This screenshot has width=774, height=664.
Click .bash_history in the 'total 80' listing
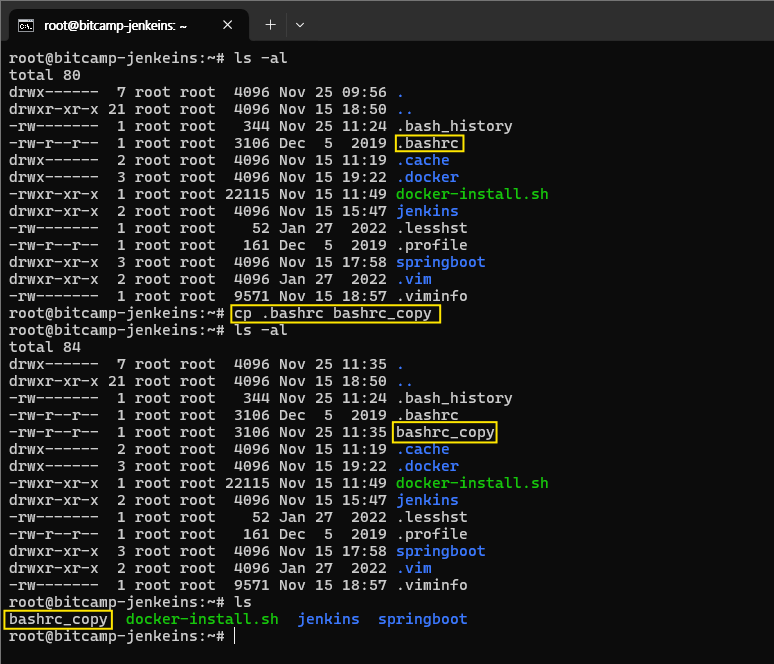[454, 126]
